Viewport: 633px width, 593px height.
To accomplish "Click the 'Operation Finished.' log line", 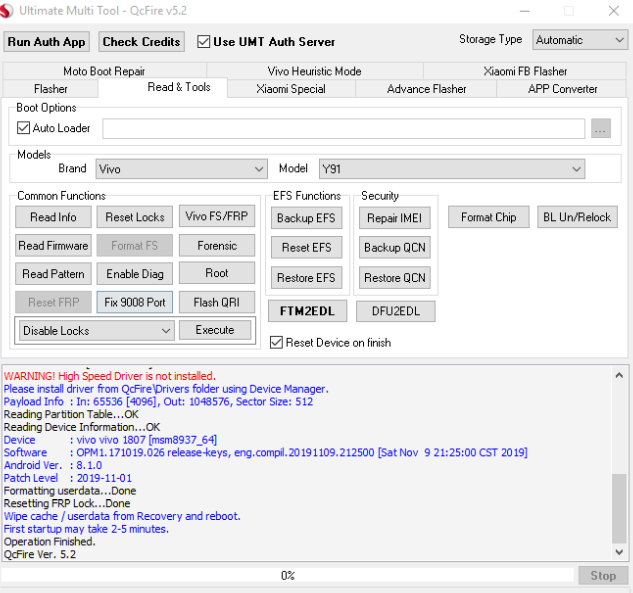I will coord(49,542).
